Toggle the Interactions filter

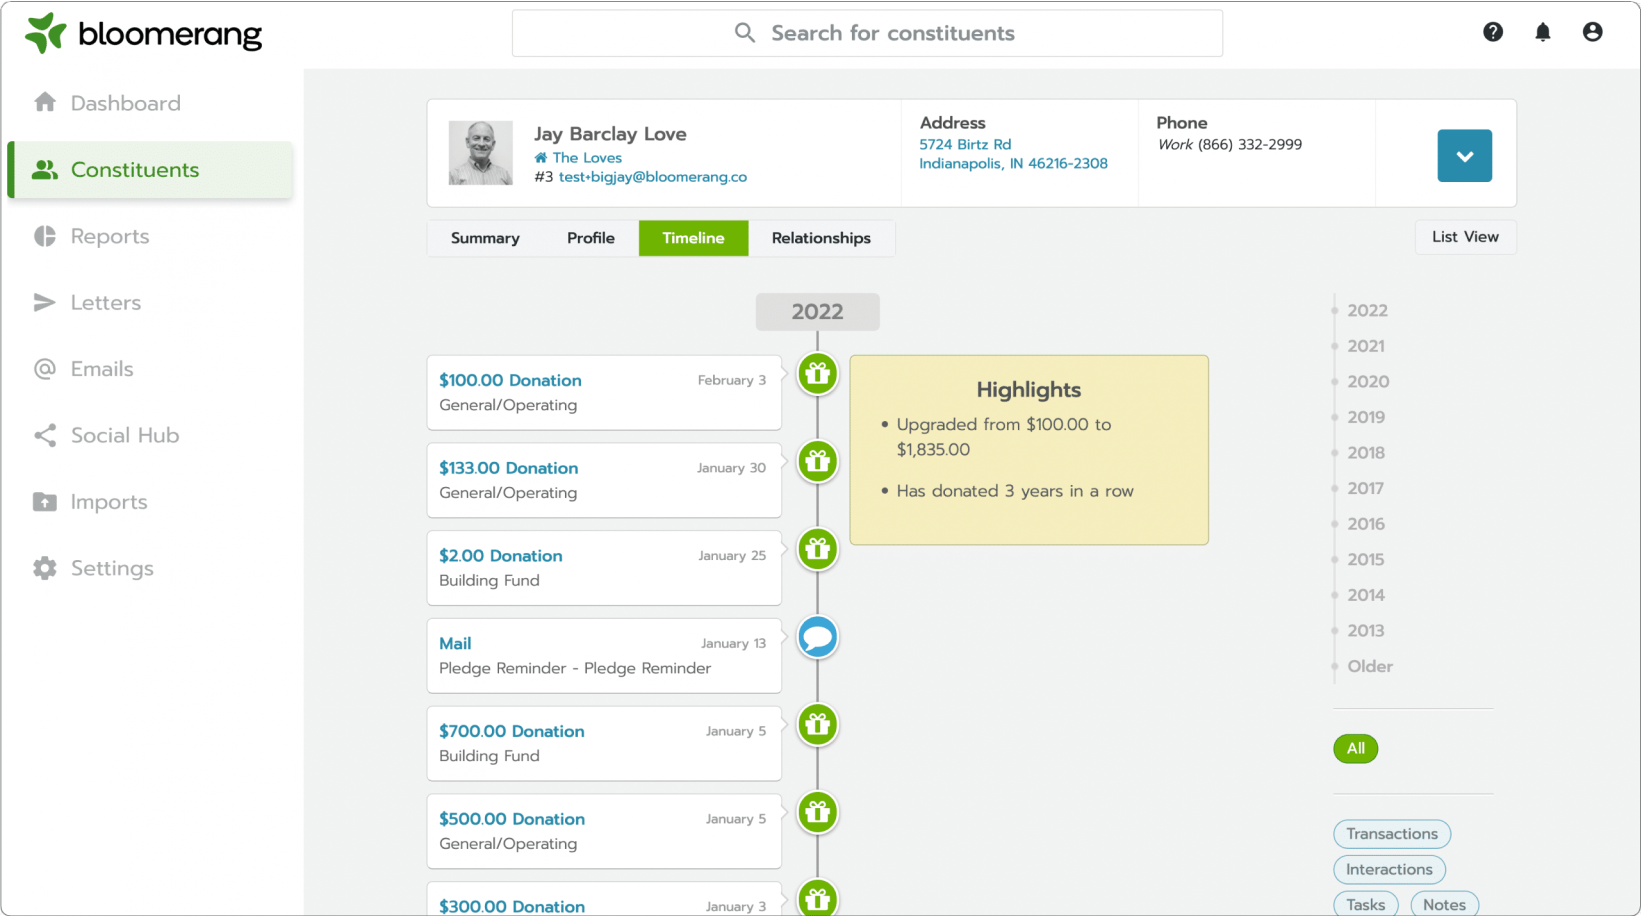(x=1389, y=870)
